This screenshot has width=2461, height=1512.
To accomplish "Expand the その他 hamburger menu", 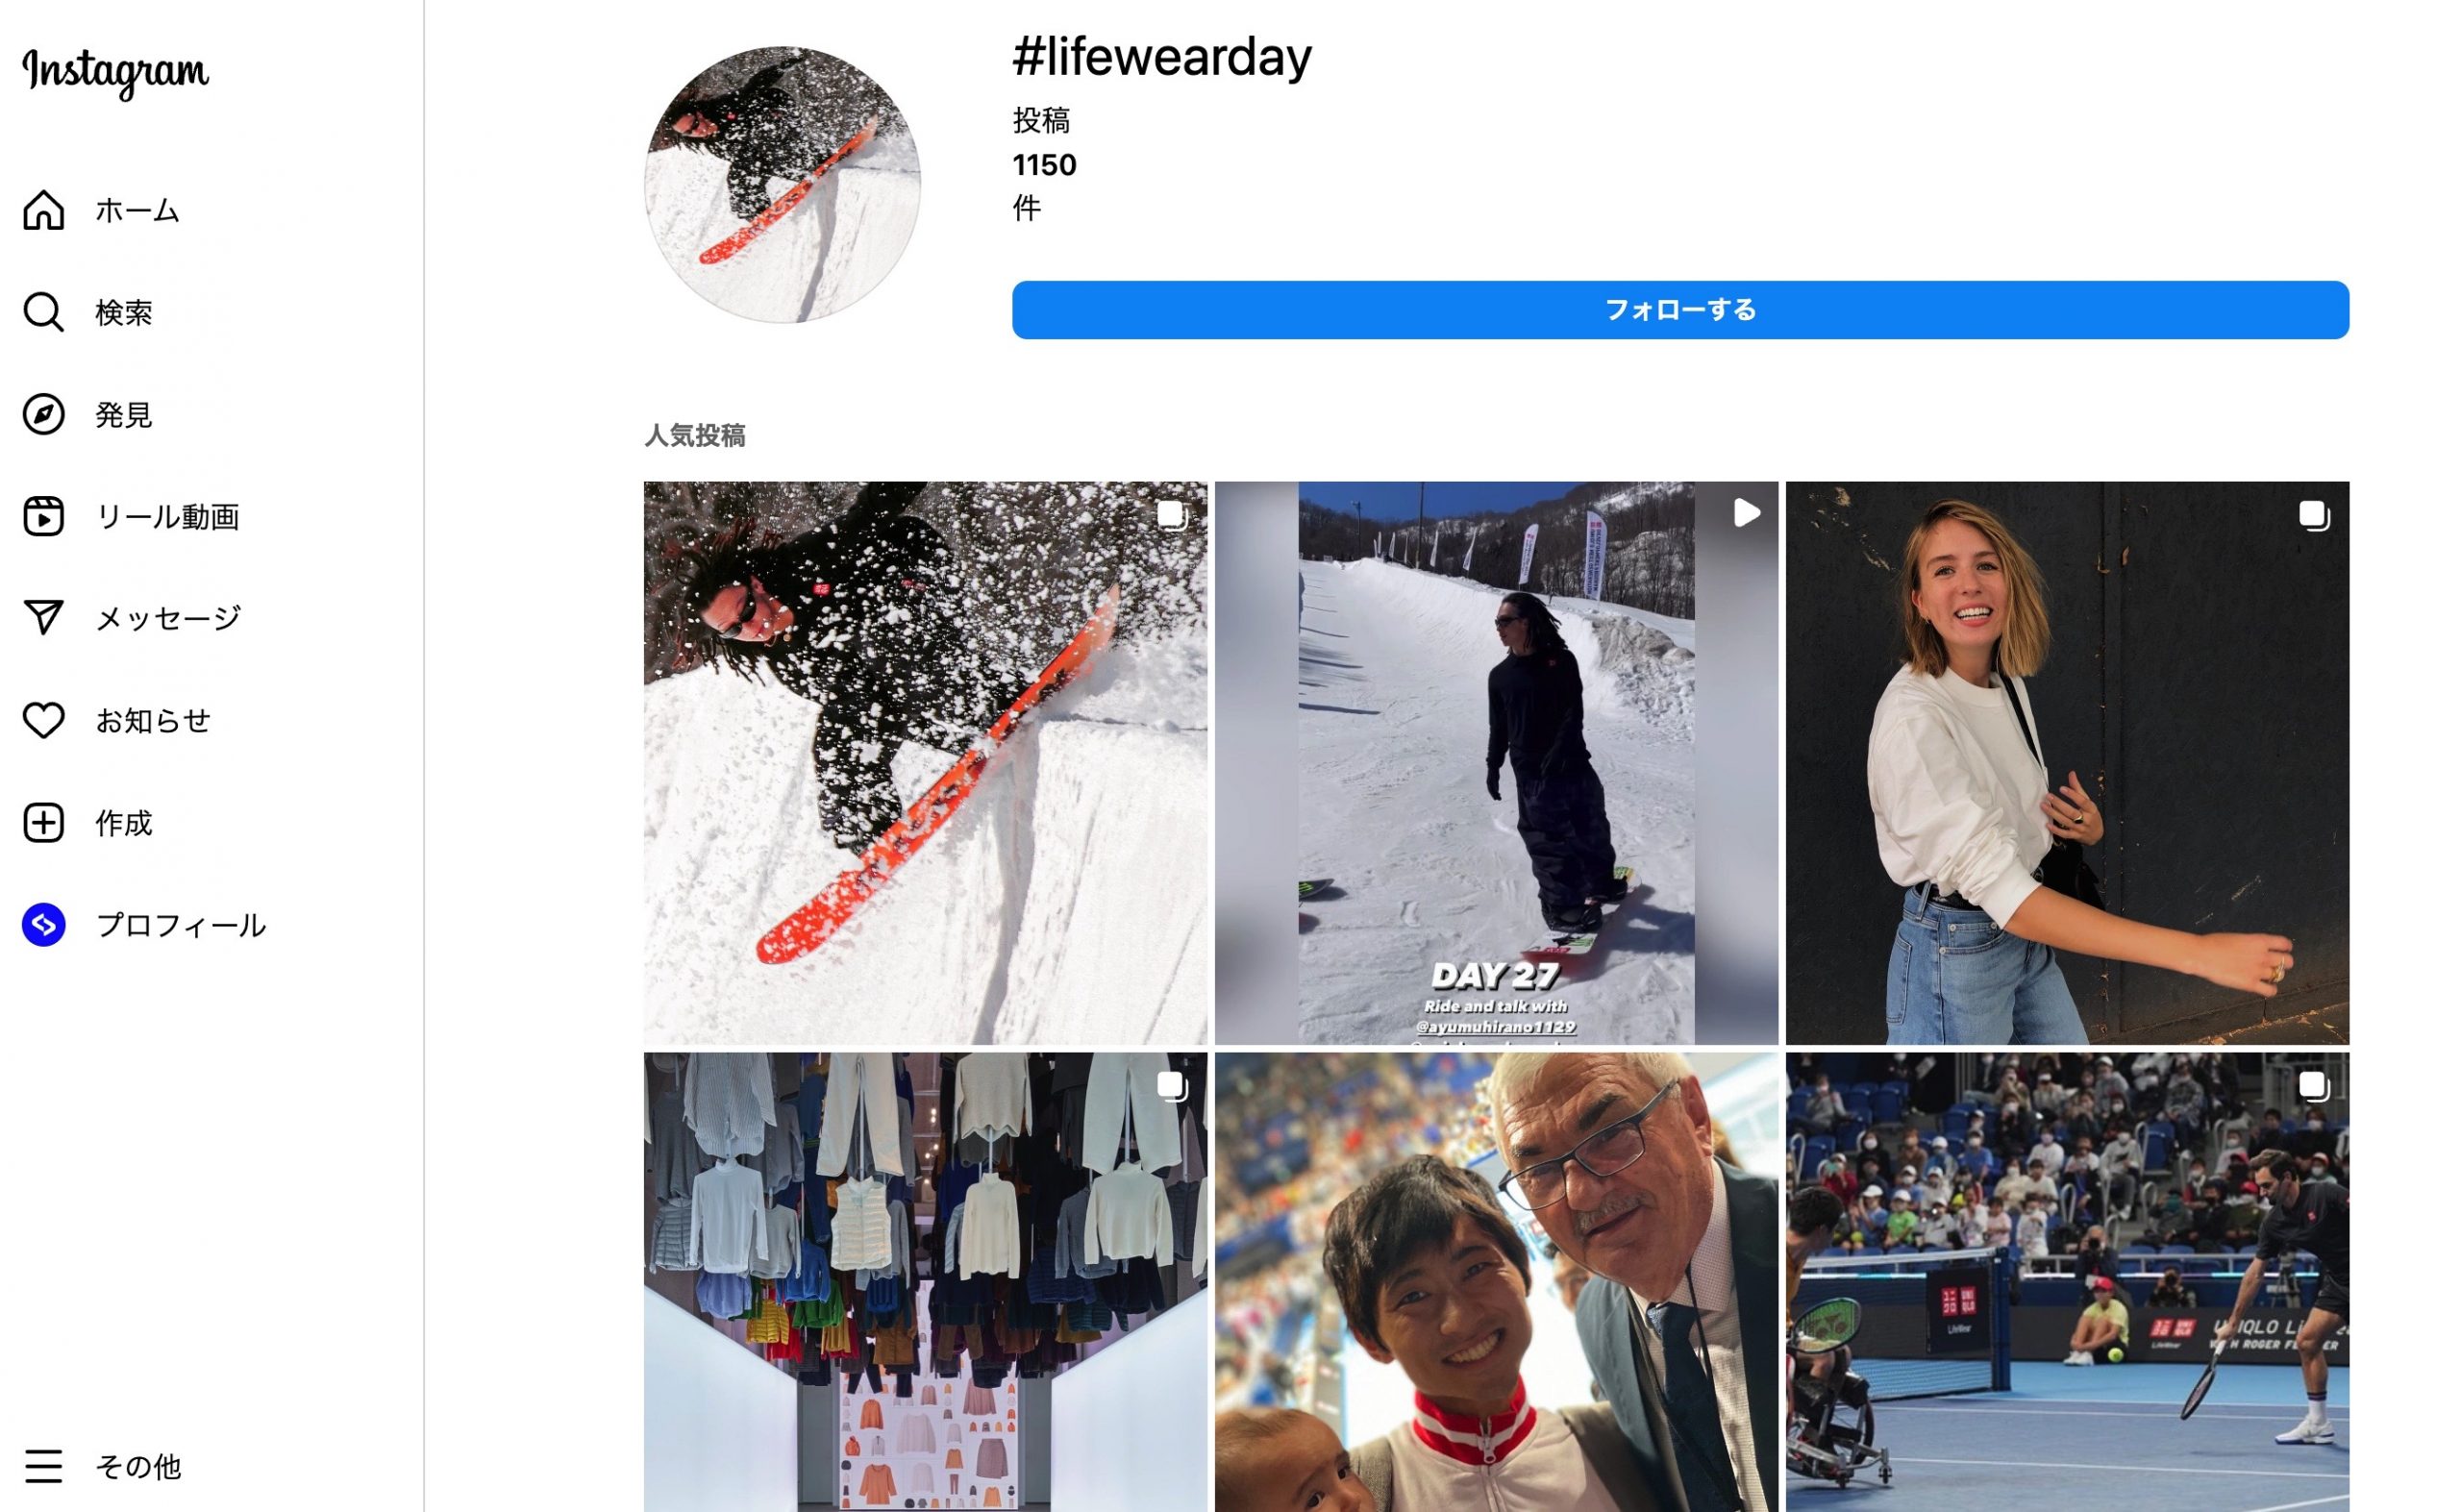I will pos(44,1466).
